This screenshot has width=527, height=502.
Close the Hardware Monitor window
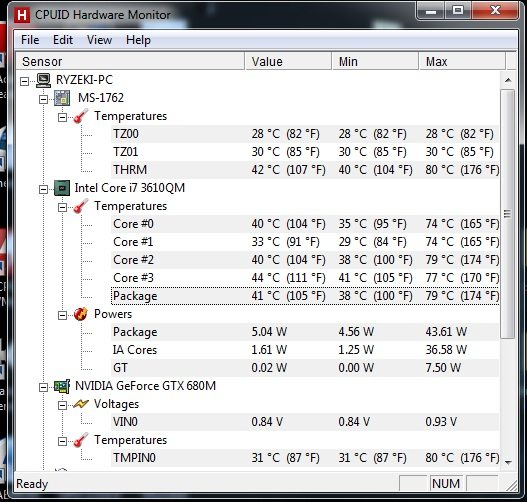tap(494, 11)
